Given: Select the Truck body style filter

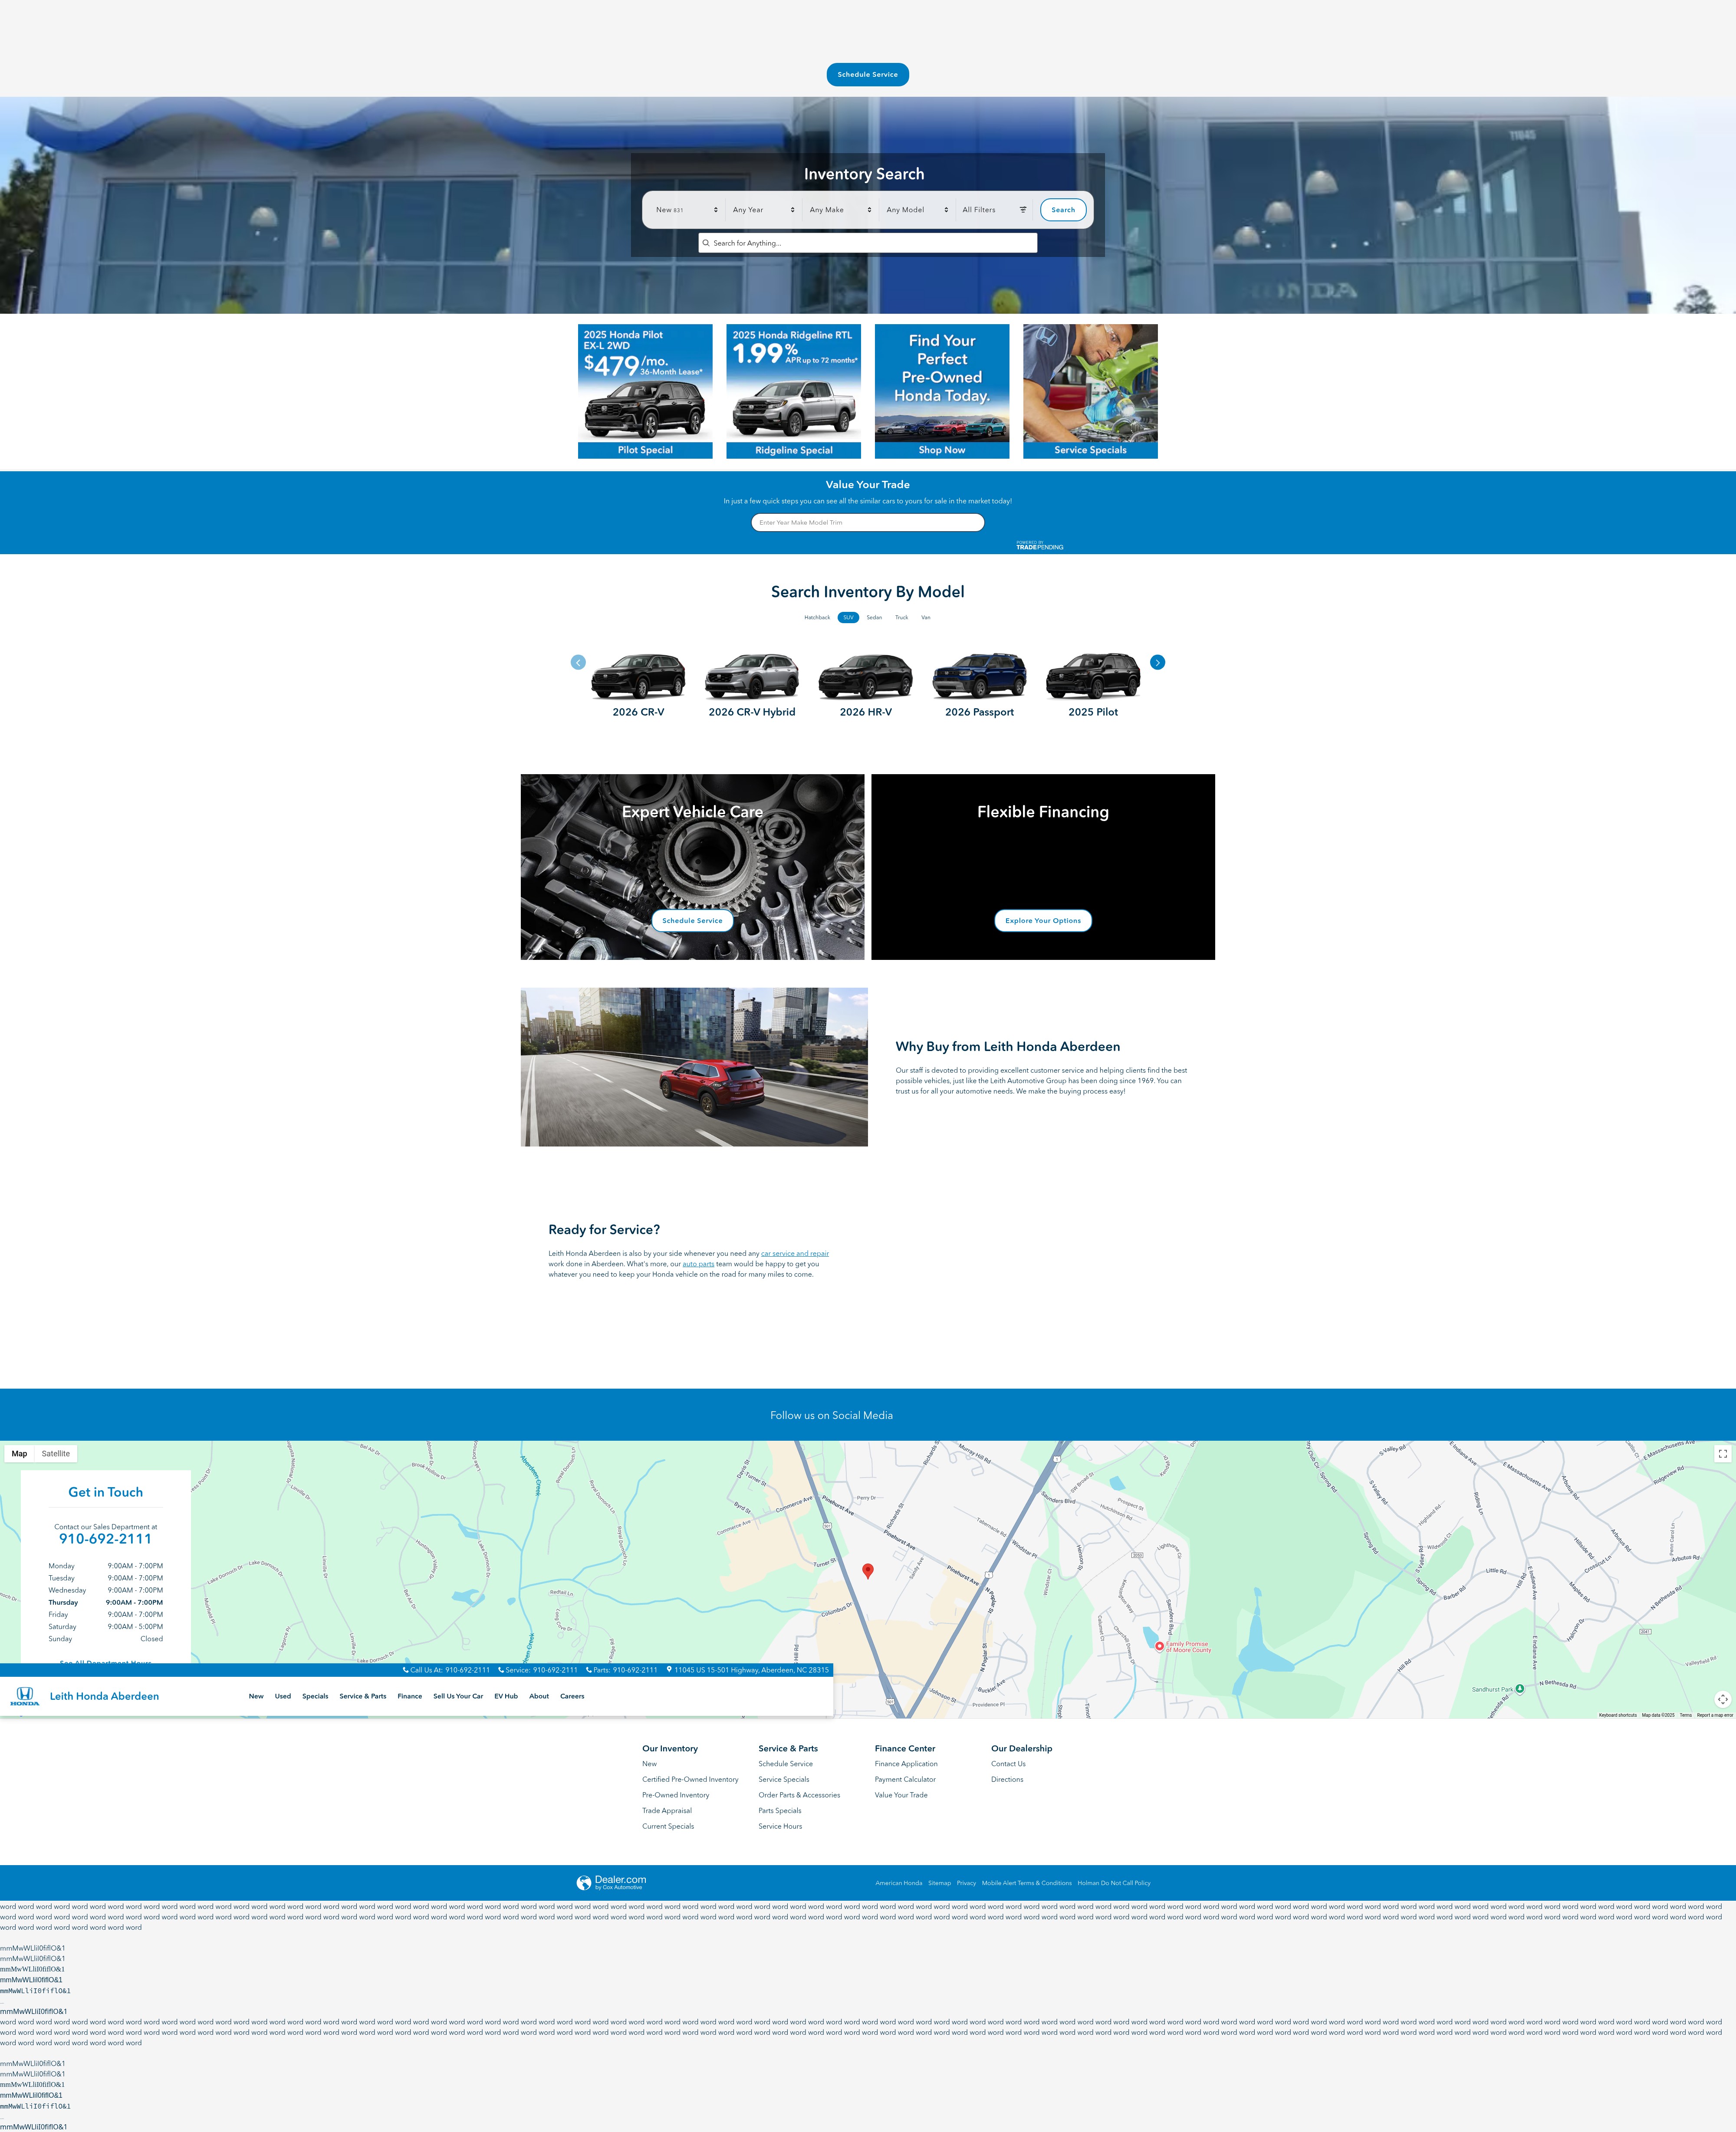Looking at the screenshot, I should tap(901, 617).
